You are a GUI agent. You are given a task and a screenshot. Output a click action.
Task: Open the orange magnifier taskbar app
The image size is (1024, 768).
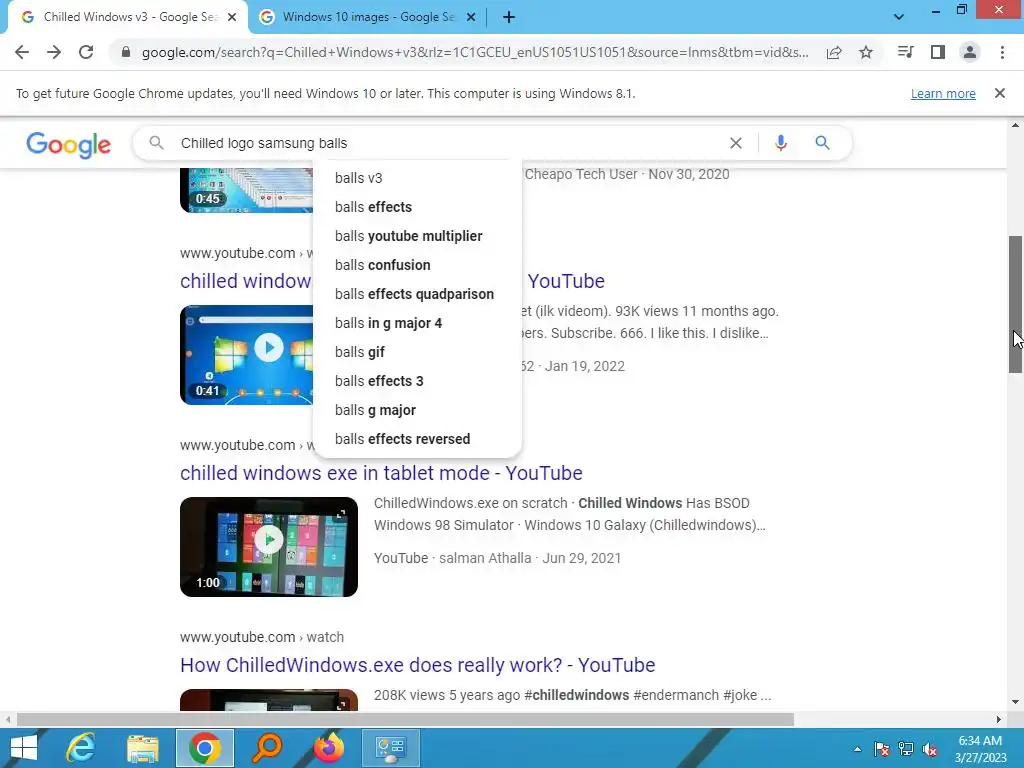tap(267, 748)
